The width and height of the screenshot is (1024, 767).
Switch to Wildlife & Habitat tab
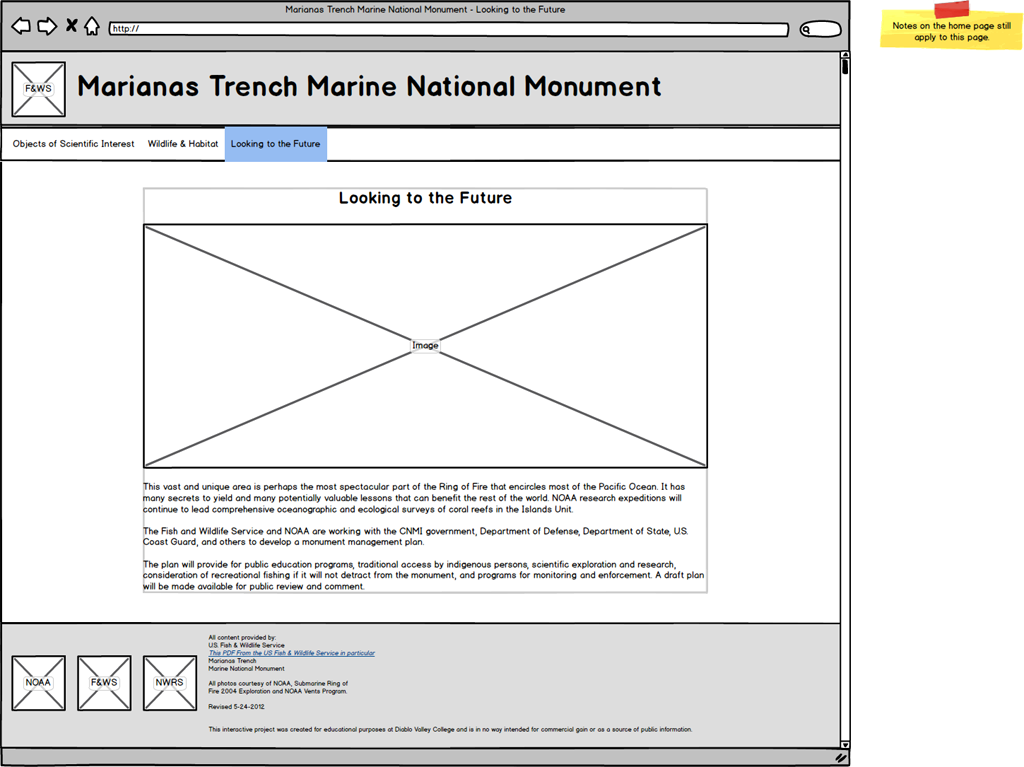[183, 144]
